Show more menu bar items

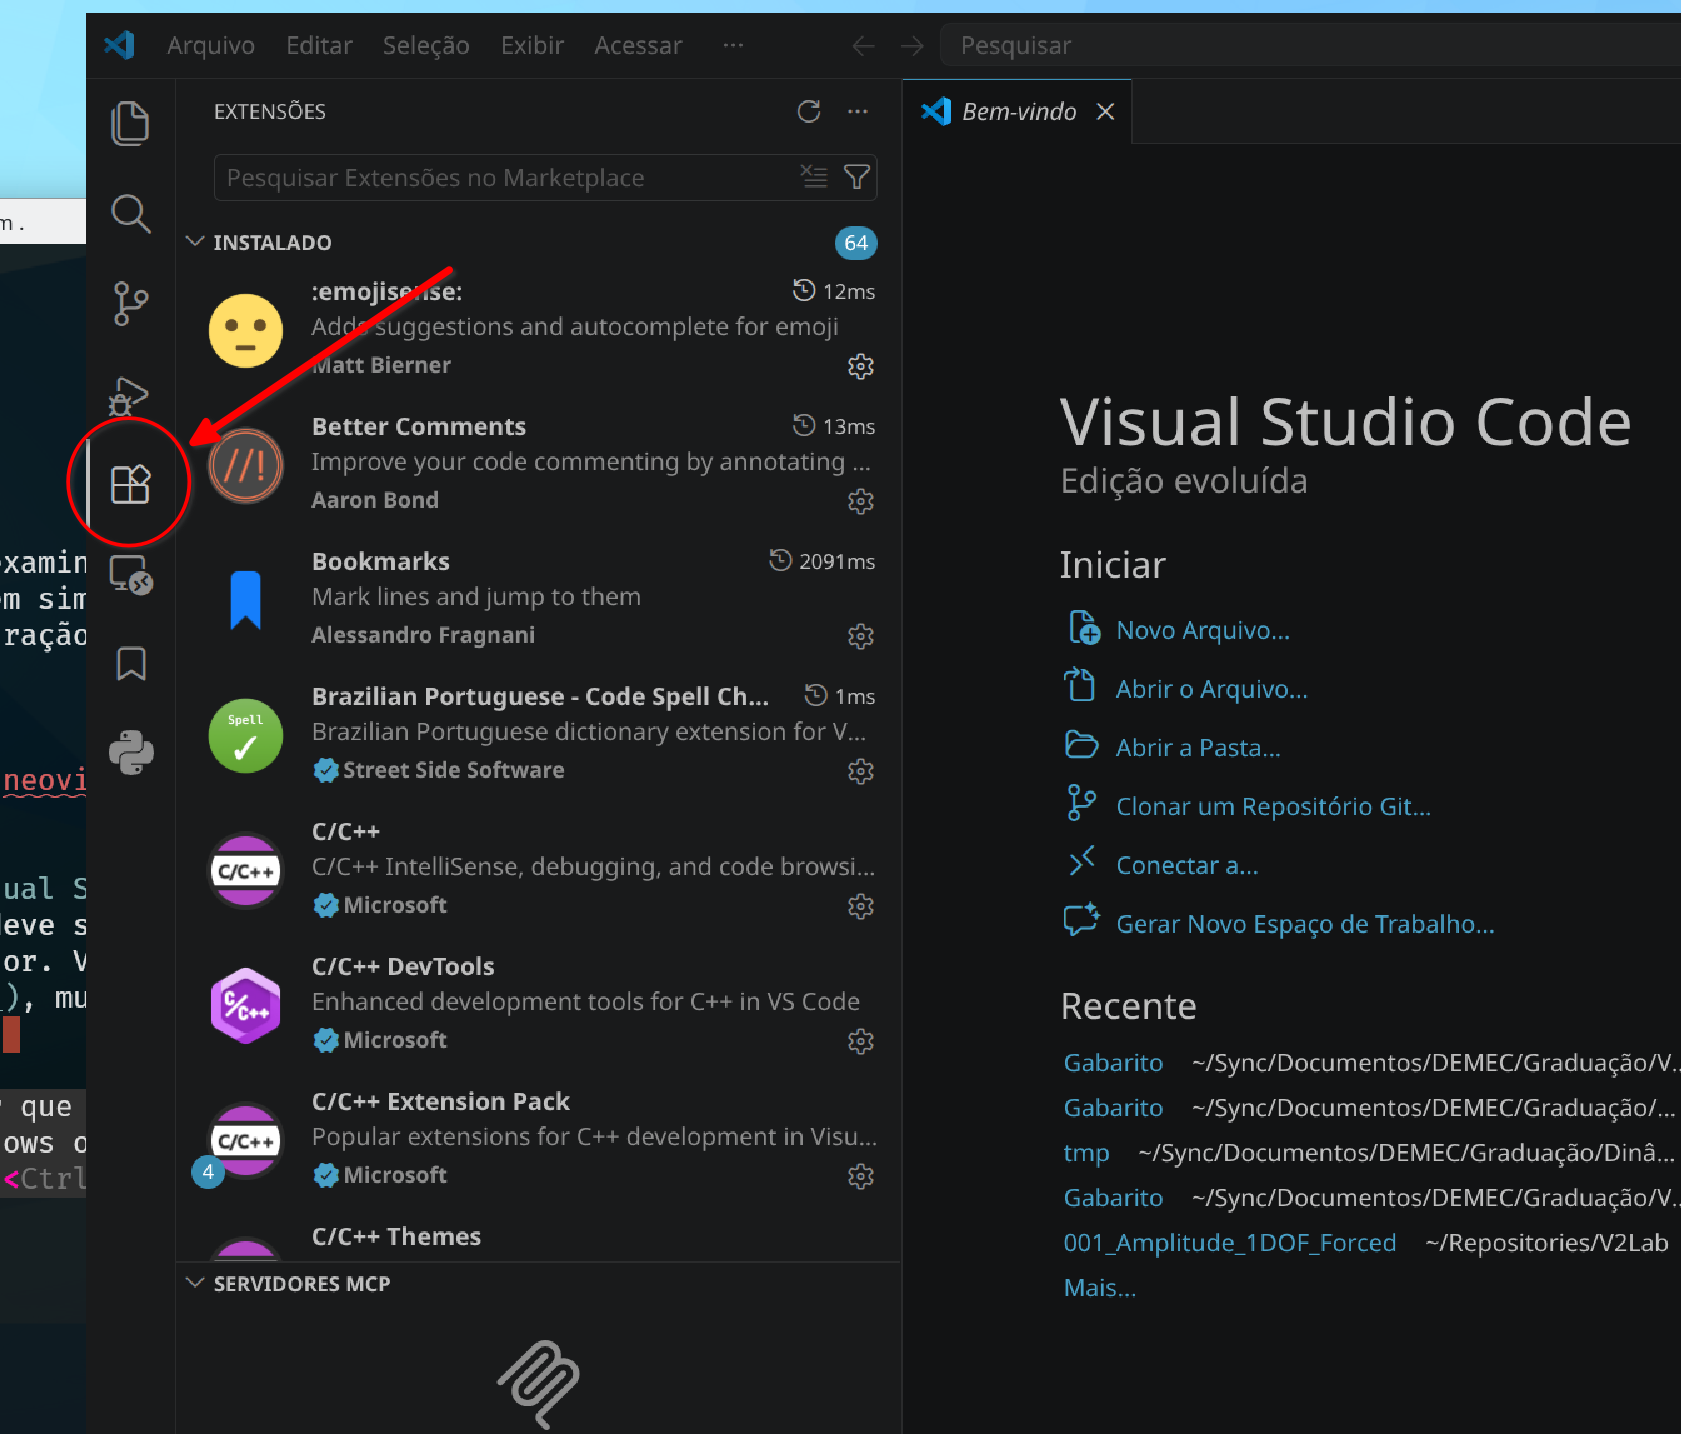coord(733,46)
